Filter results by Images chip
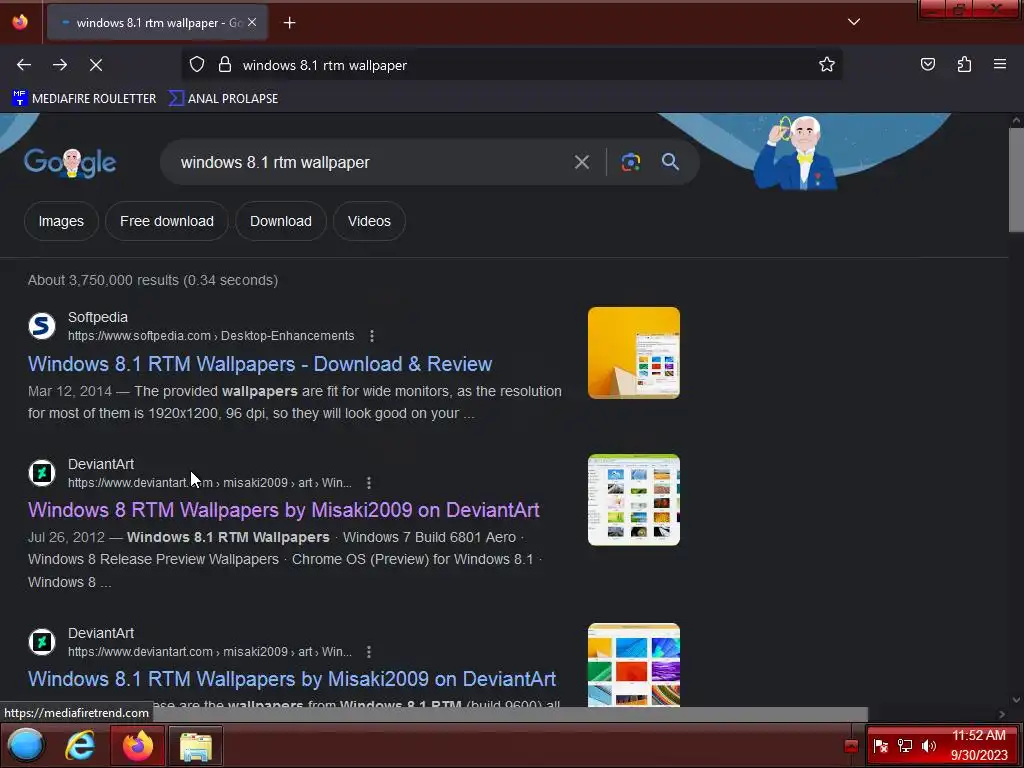Viewport: 1024px width, 768px height. [x=61, y=221]
